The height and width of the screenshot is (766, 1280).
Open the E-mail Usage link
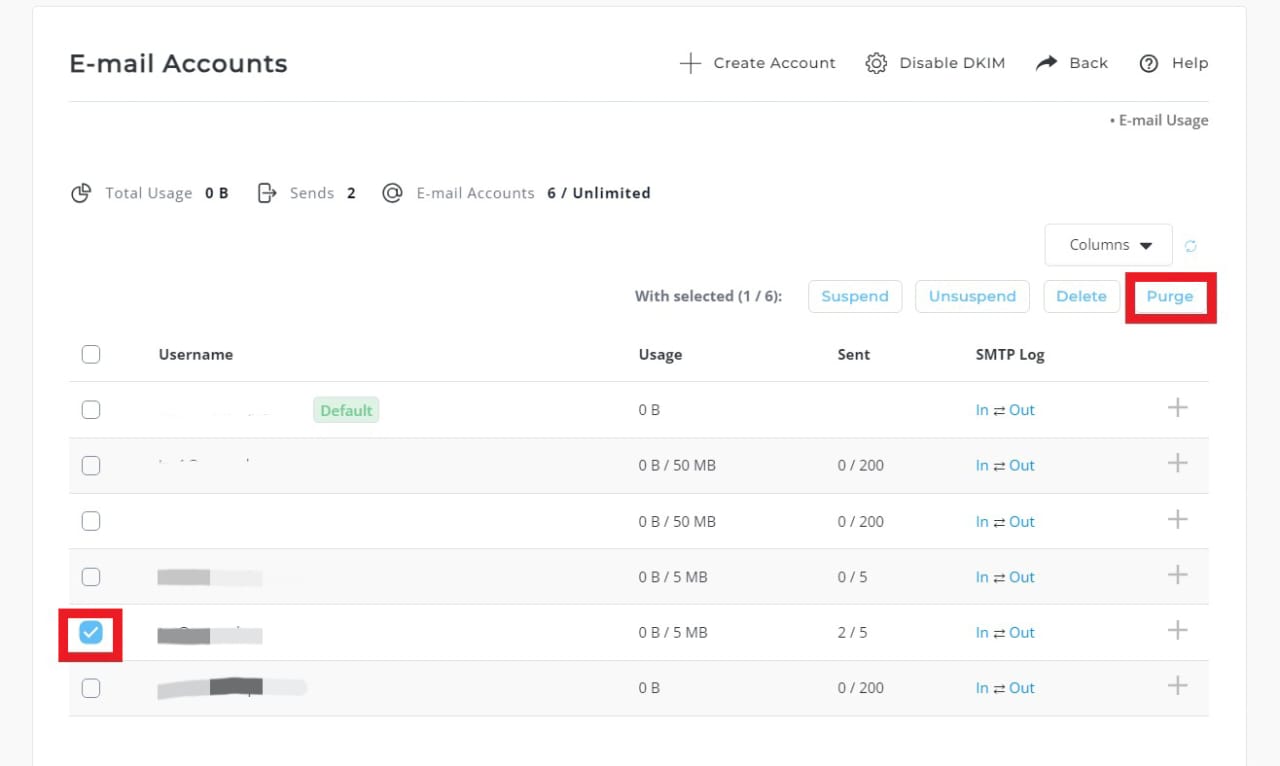[x=1163, y=120]
